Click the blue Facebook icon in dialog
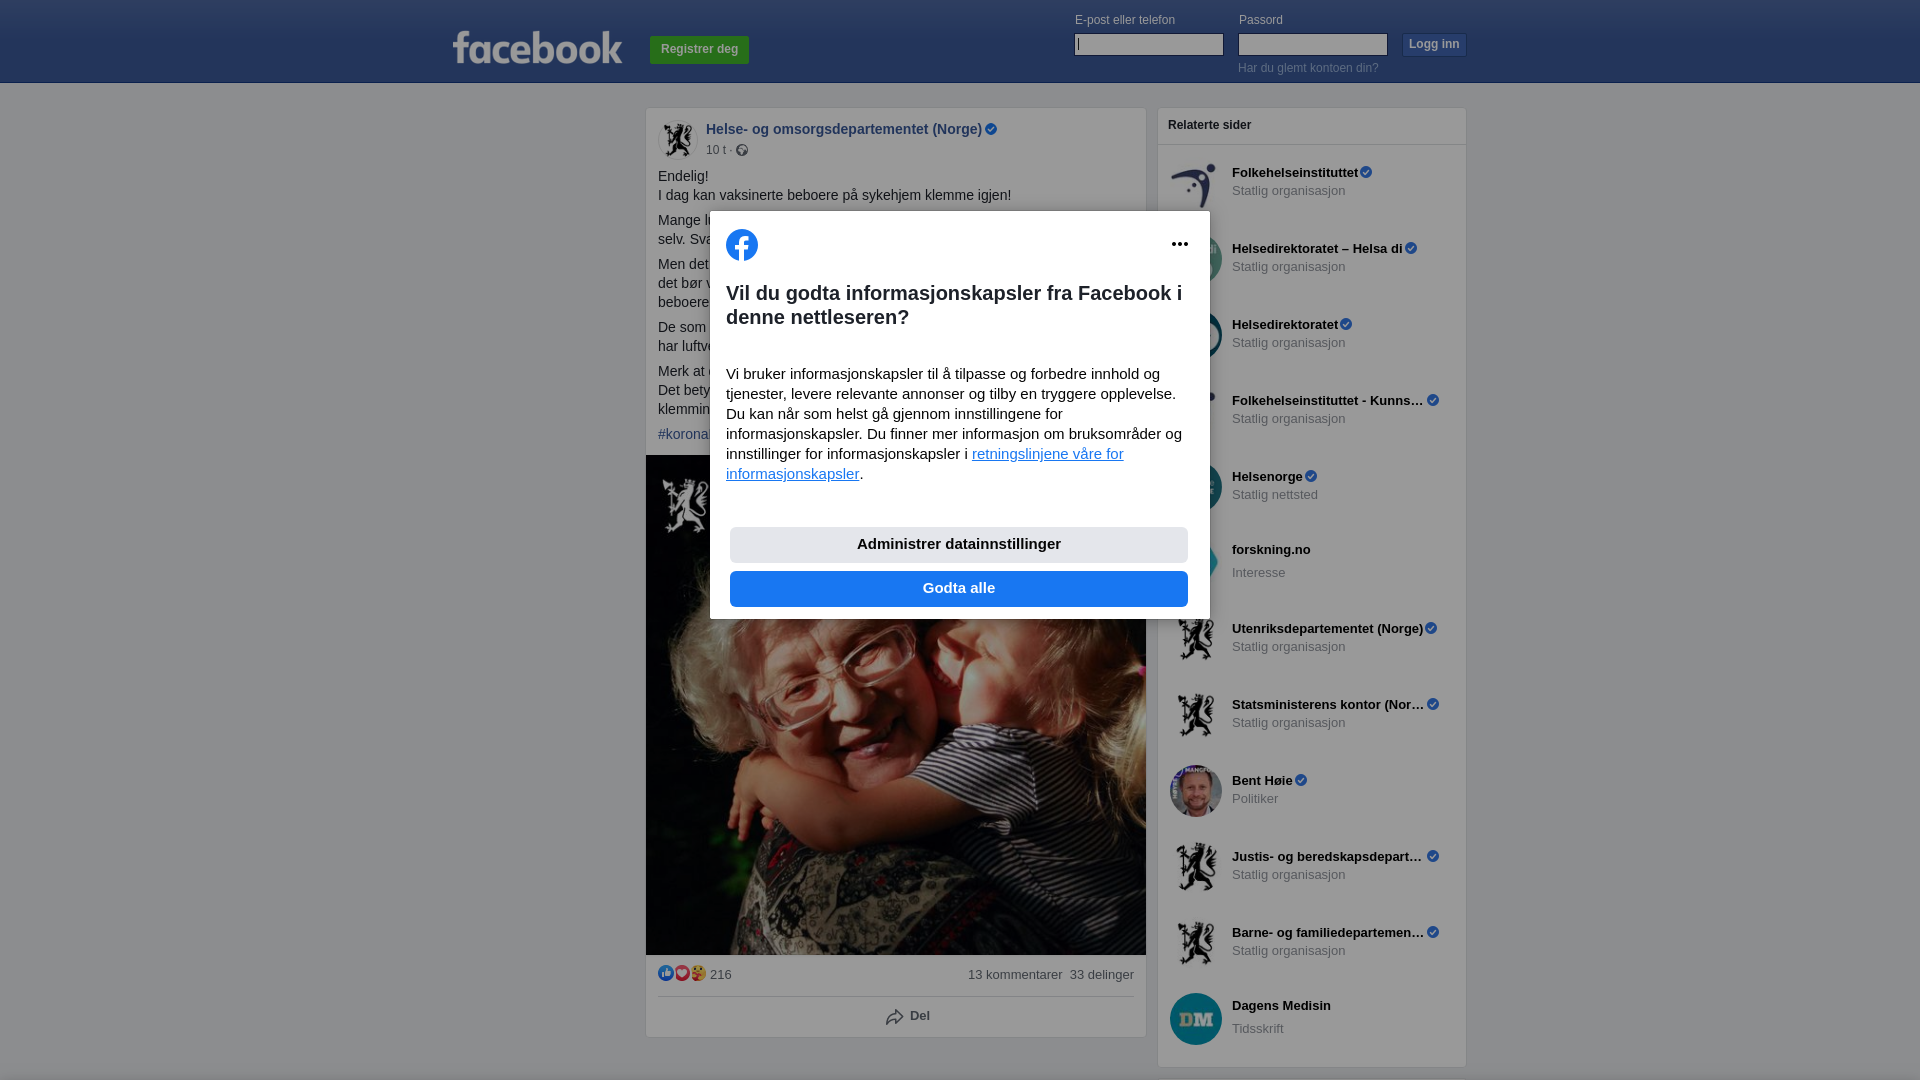1920x1080 pixels. pos(742,245)
